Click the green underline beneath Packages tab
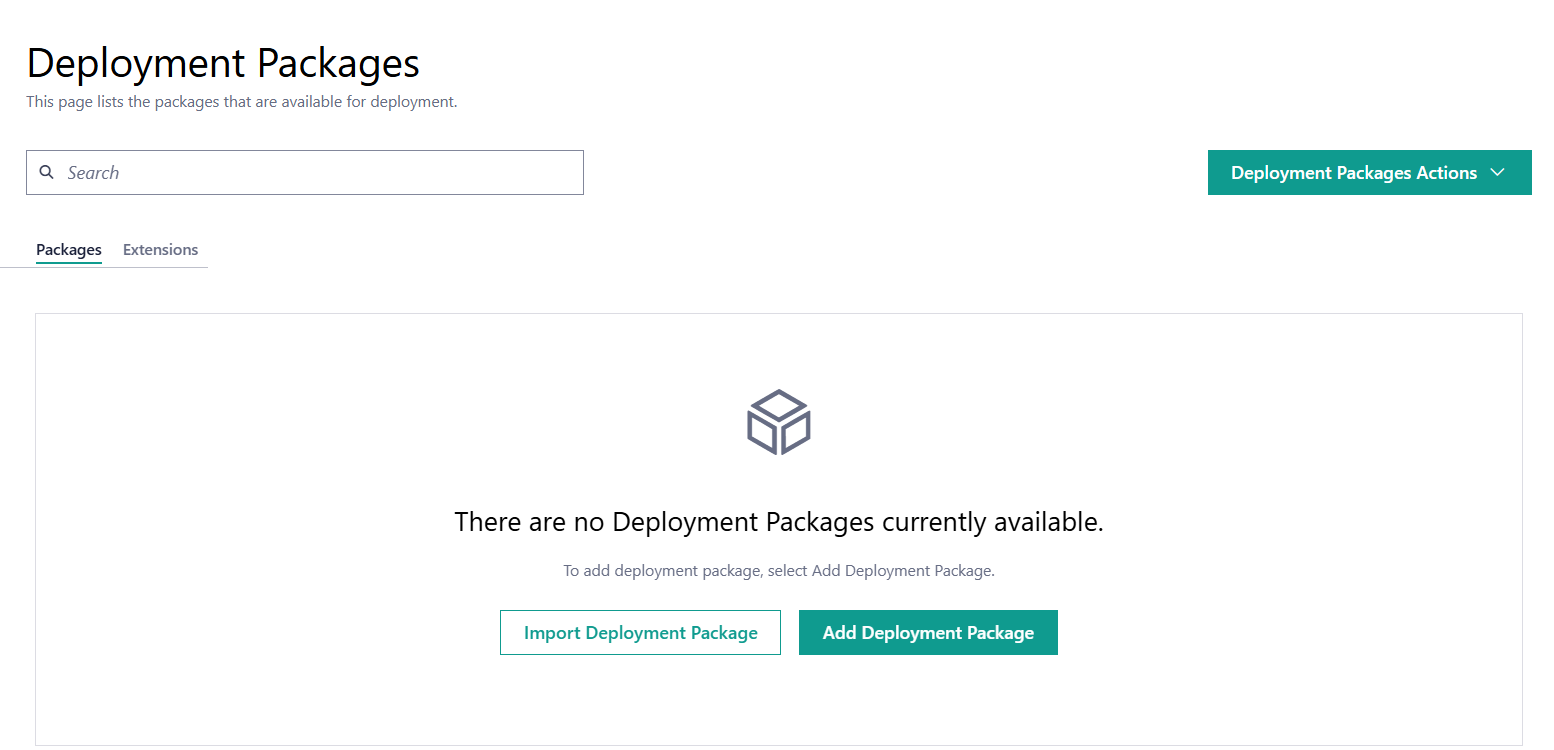The width and height of the screenshot is (1554, 750). (69, 262)
